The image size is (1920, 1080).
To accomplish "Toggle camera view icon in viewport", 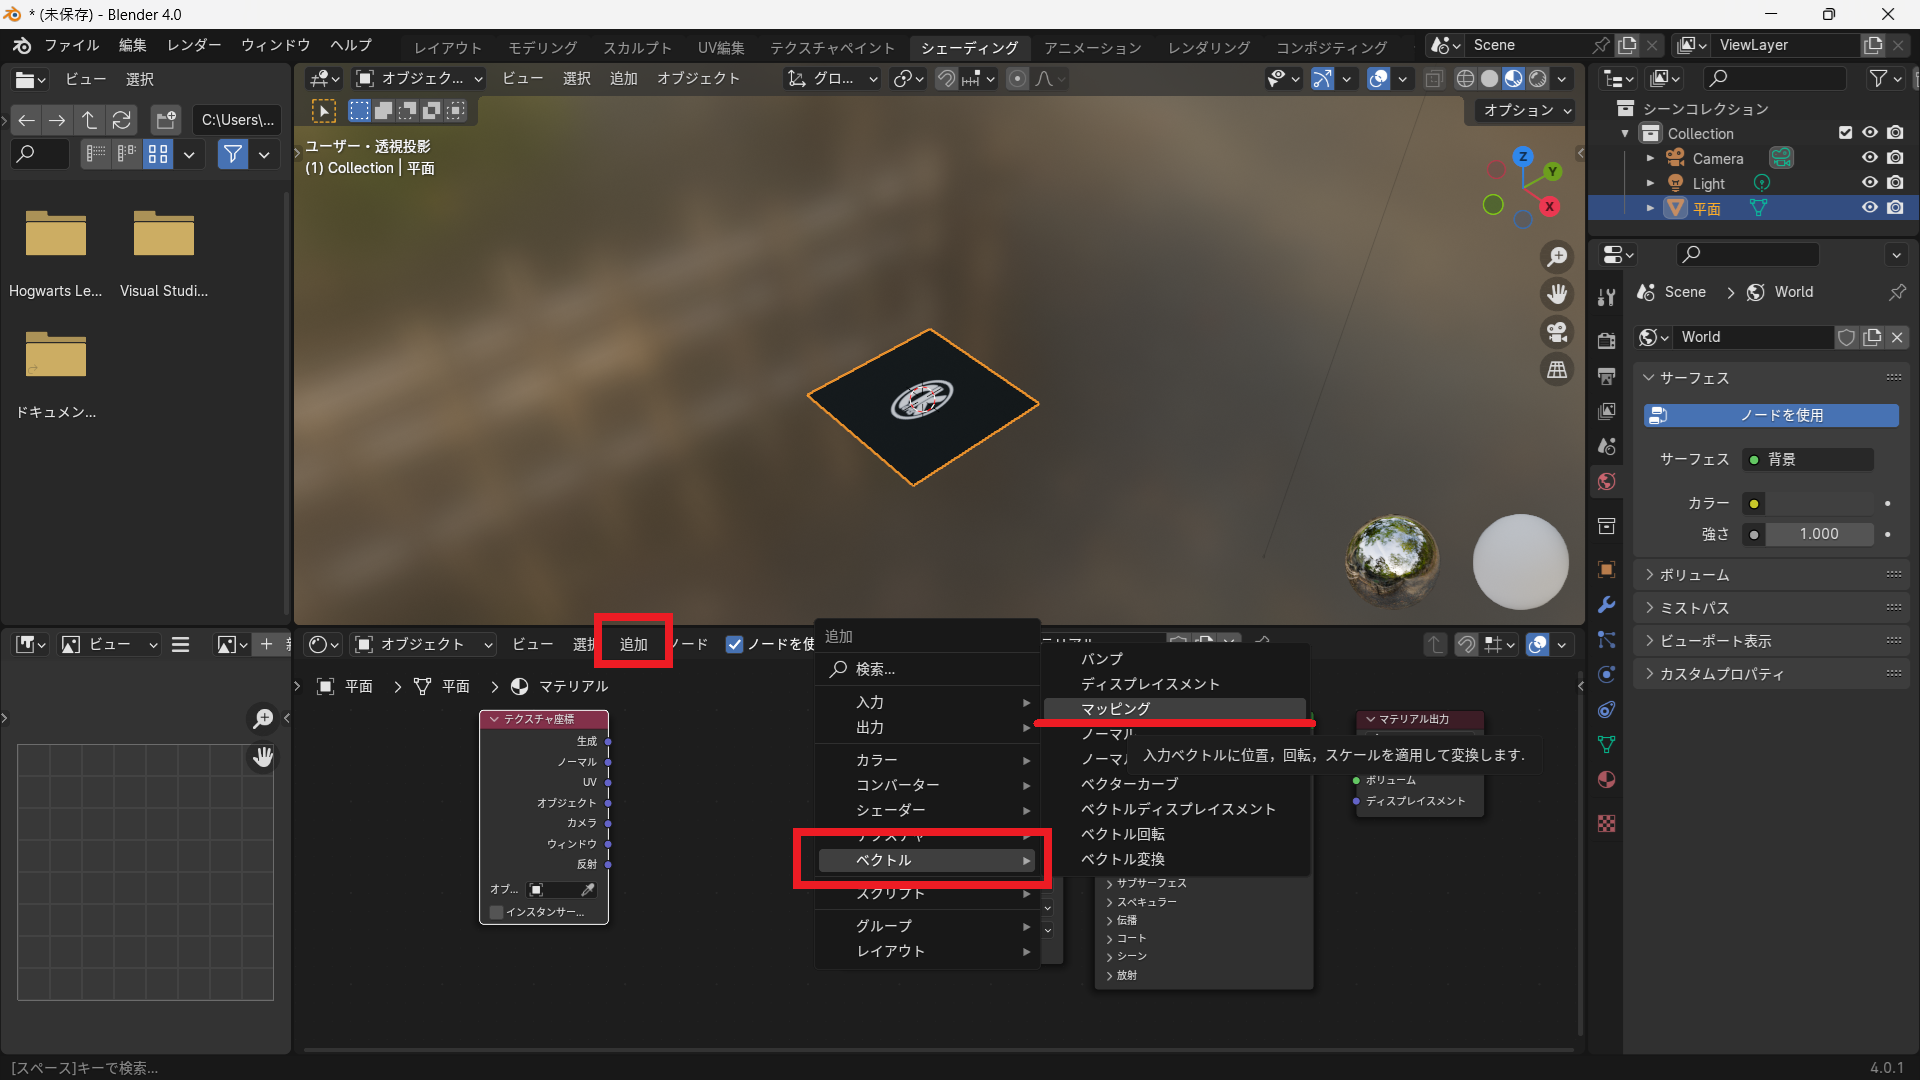I will (1557, 332).
